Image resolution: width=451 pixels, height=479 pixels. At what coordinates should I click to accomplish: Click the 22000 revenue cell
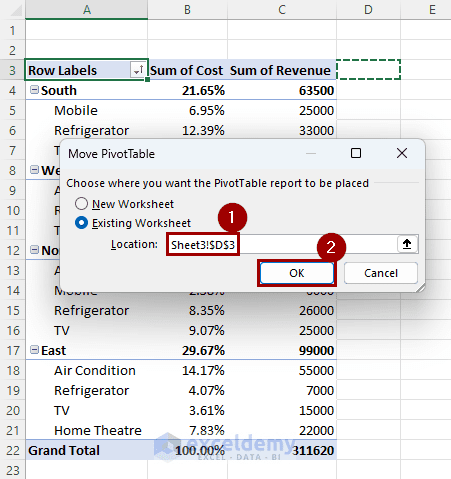coord(282,430)
